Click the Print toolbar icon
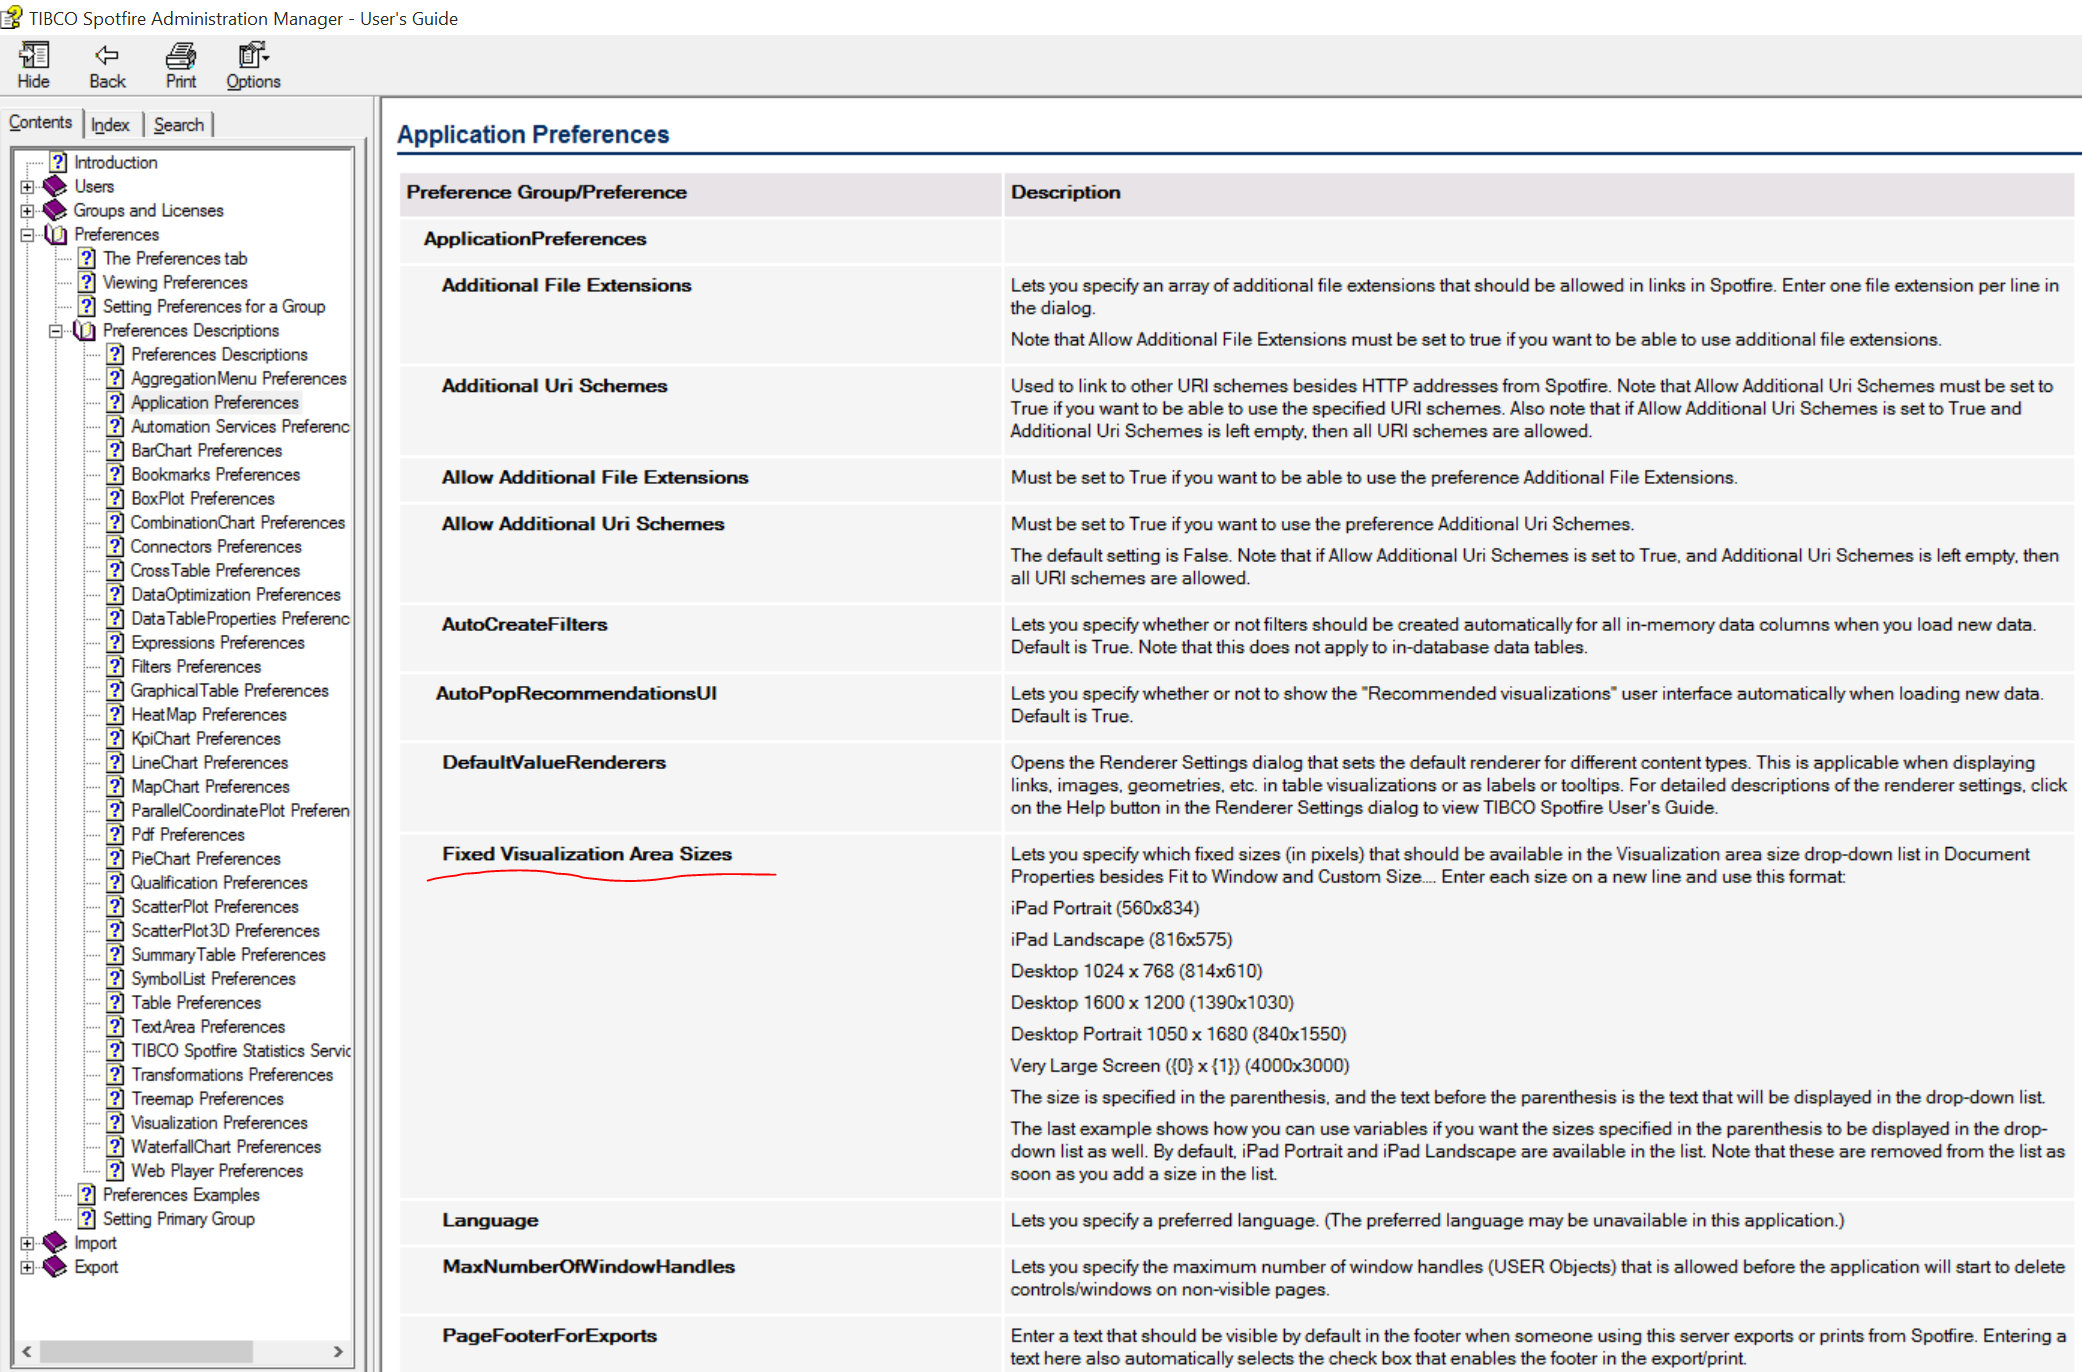2082x1372 pixels. click(x=180, y=56)
